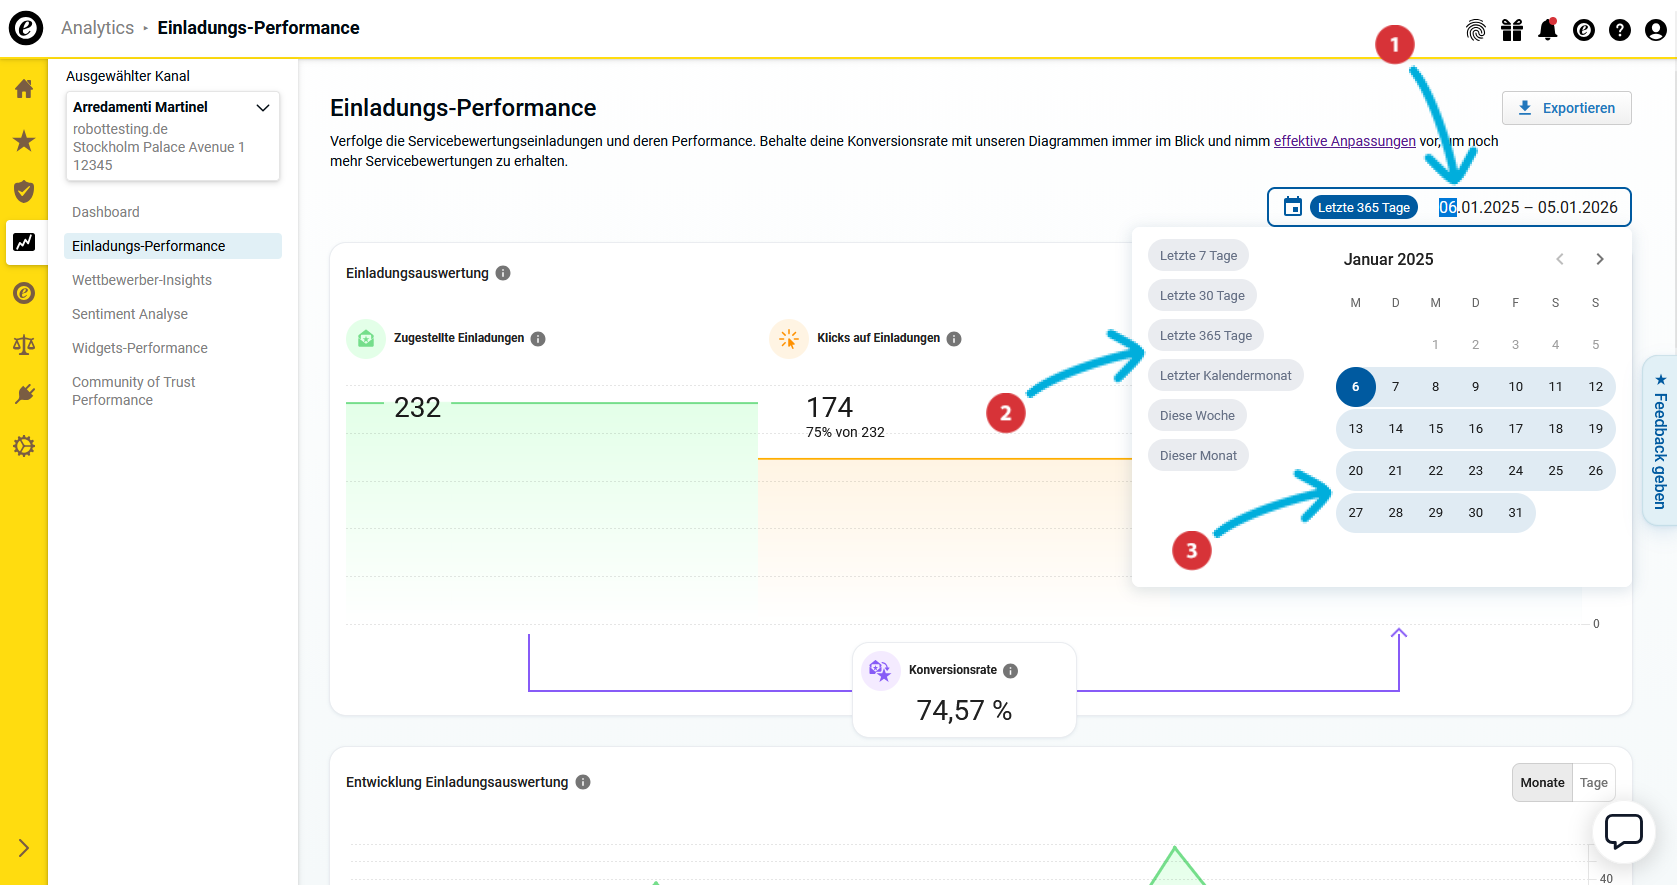Screen dimensions: 1677x885
Task: Open the effektive Anpassungen link
Action: click(1344, 141)
